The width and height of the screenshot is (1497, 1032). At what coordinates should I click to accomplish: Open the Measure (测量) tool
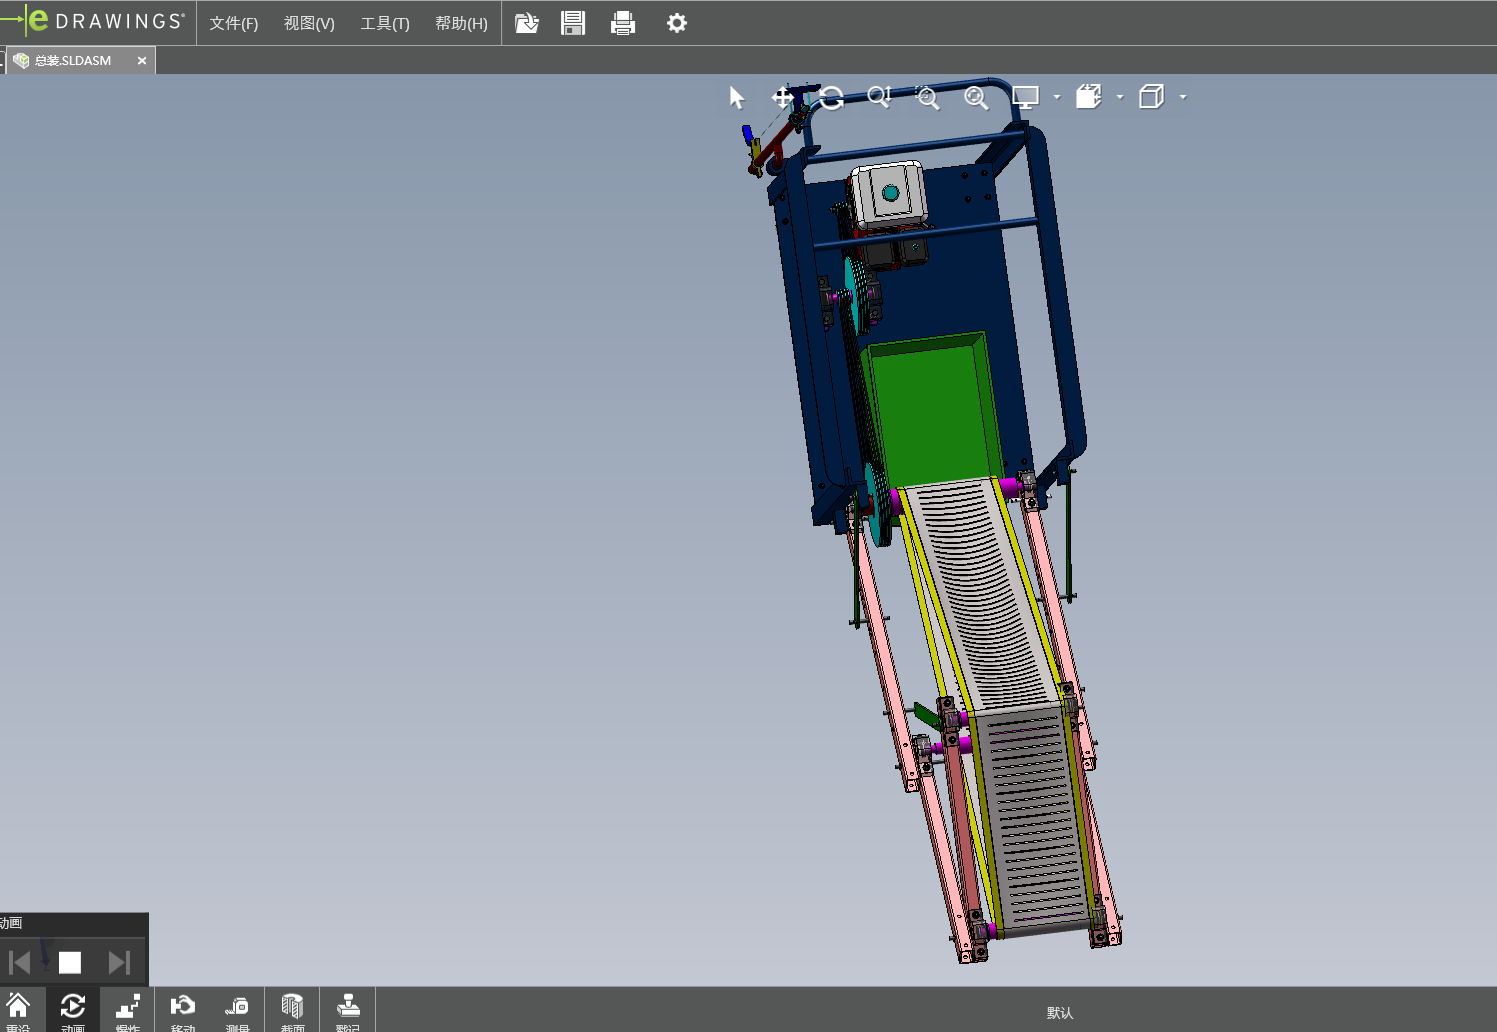pyautogui.click(x=237, y=1010)
